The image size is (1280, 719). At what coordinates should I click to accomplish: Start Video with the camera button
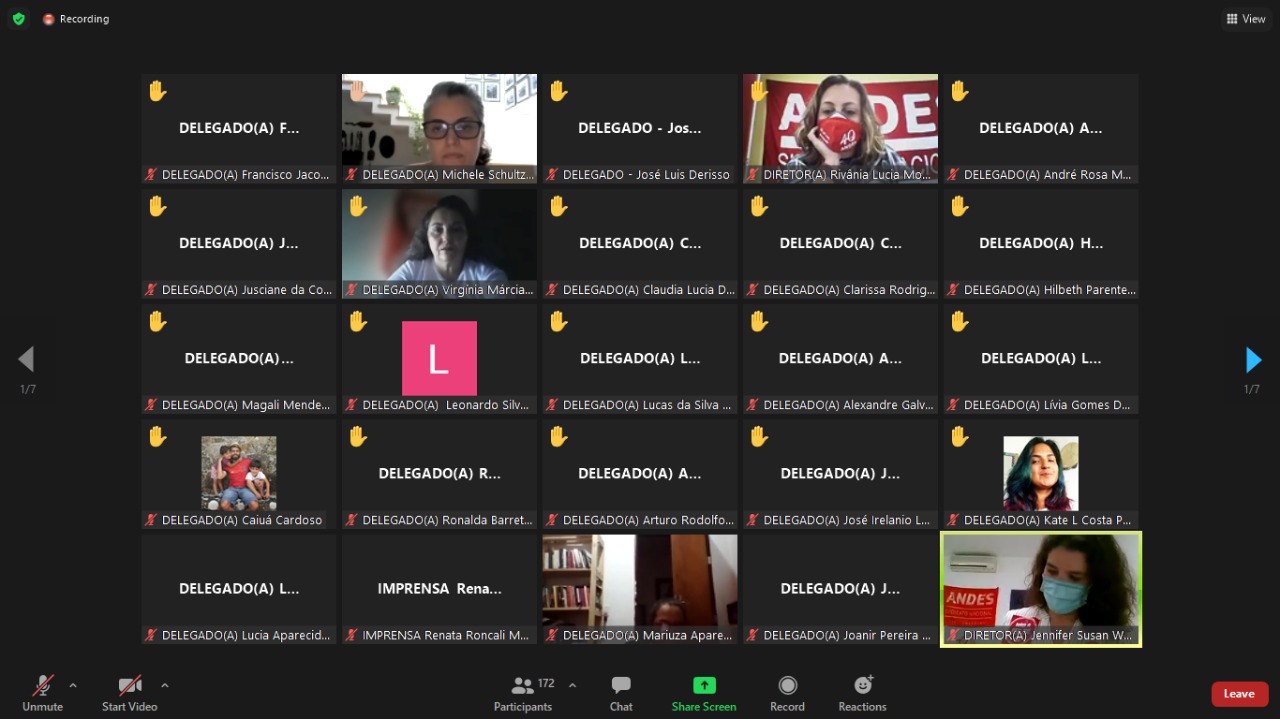coord(130,686)
